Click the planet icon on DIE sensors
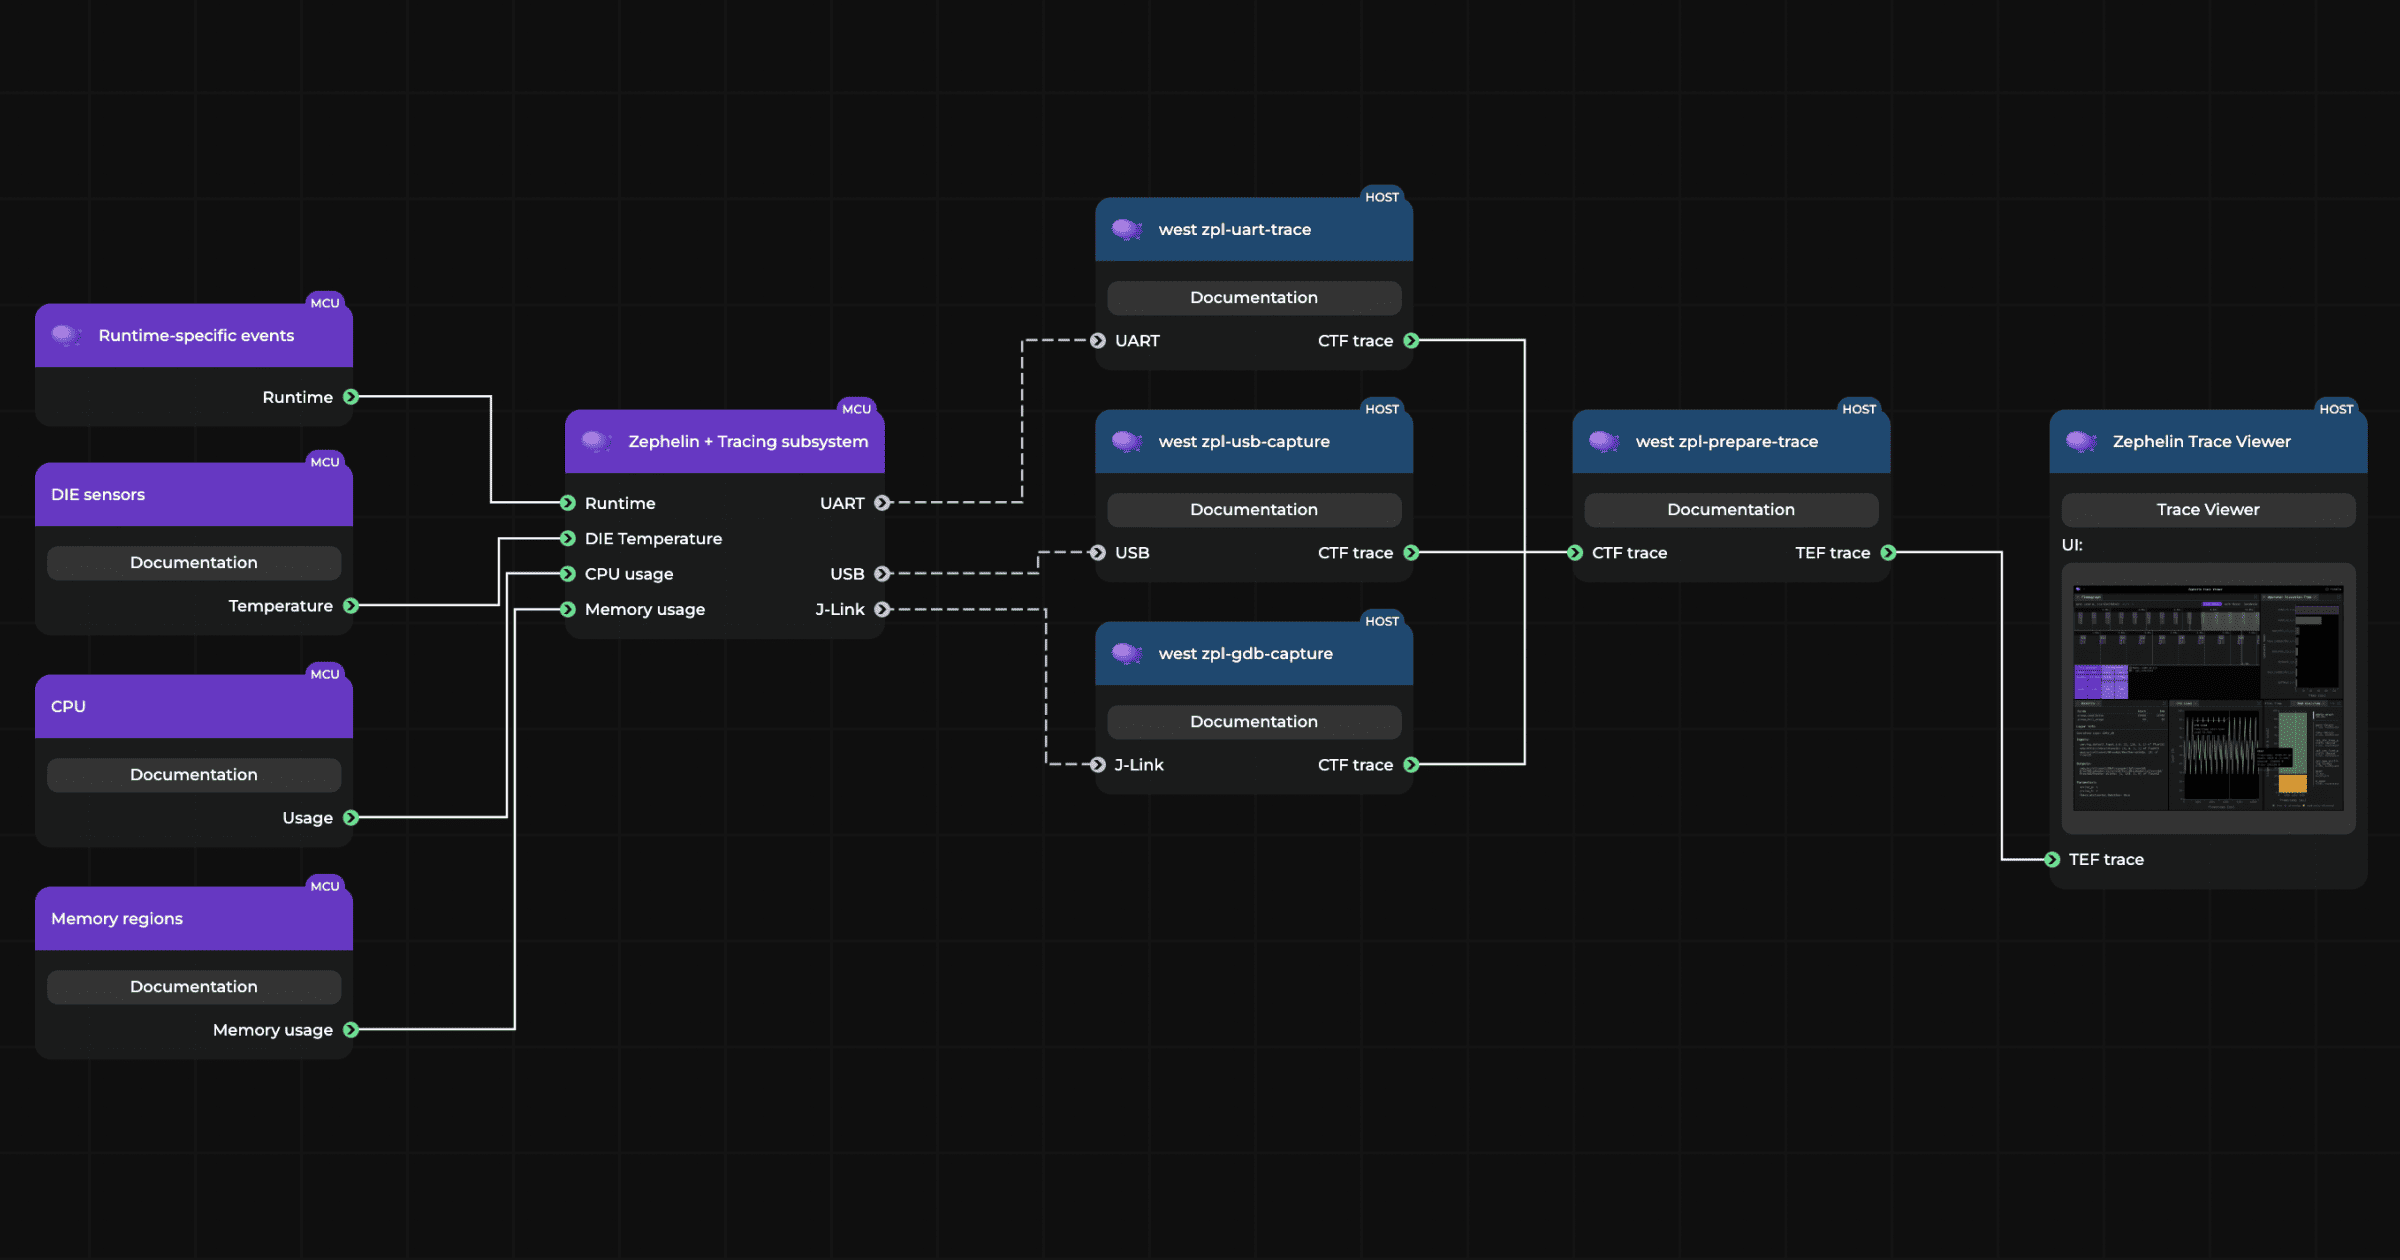 [66, 494]
